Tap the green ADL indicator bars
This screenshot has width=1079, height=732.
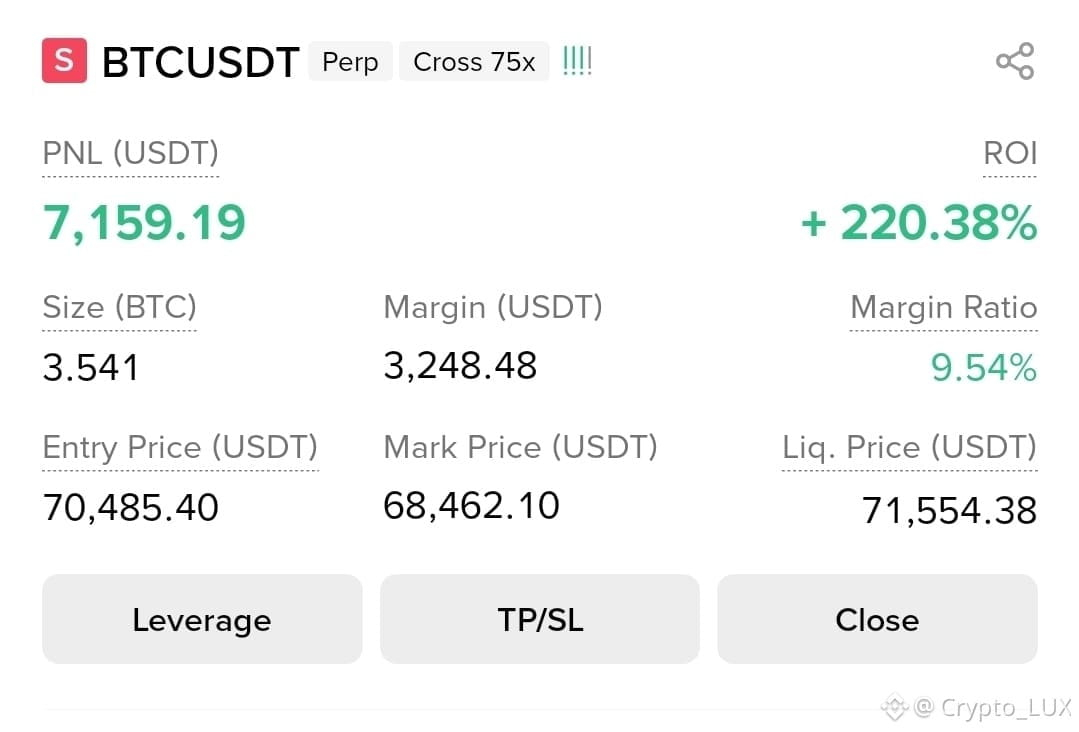[x=577, y=61]
